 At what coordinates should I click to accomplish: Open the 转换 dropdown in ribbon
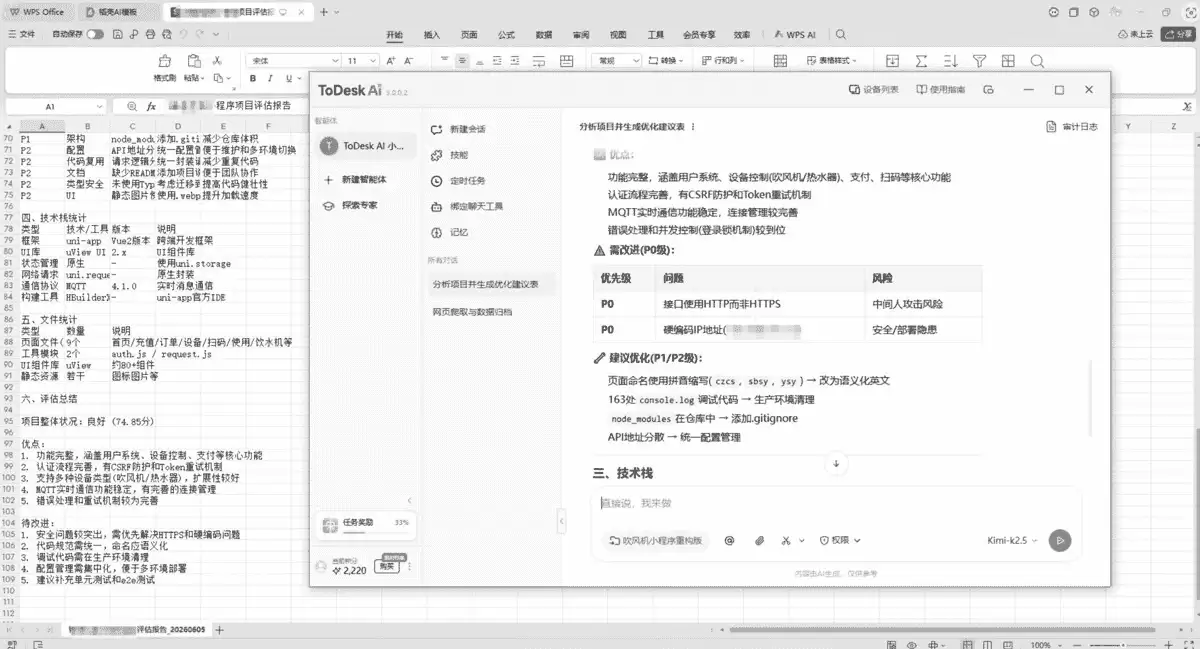point(664,61)
